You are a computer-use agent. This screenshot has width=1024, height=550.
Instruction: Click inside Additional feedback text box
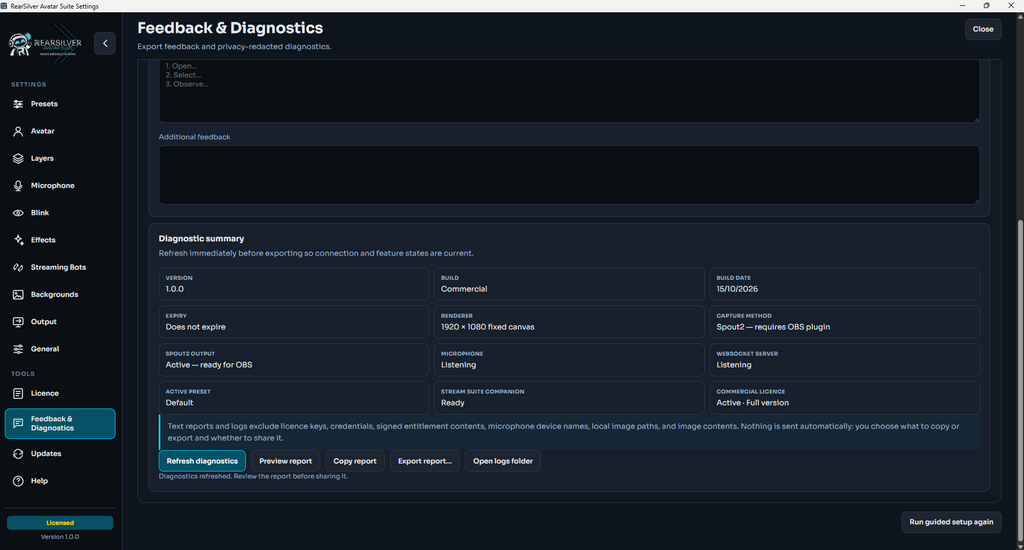[x=569, y=175]
